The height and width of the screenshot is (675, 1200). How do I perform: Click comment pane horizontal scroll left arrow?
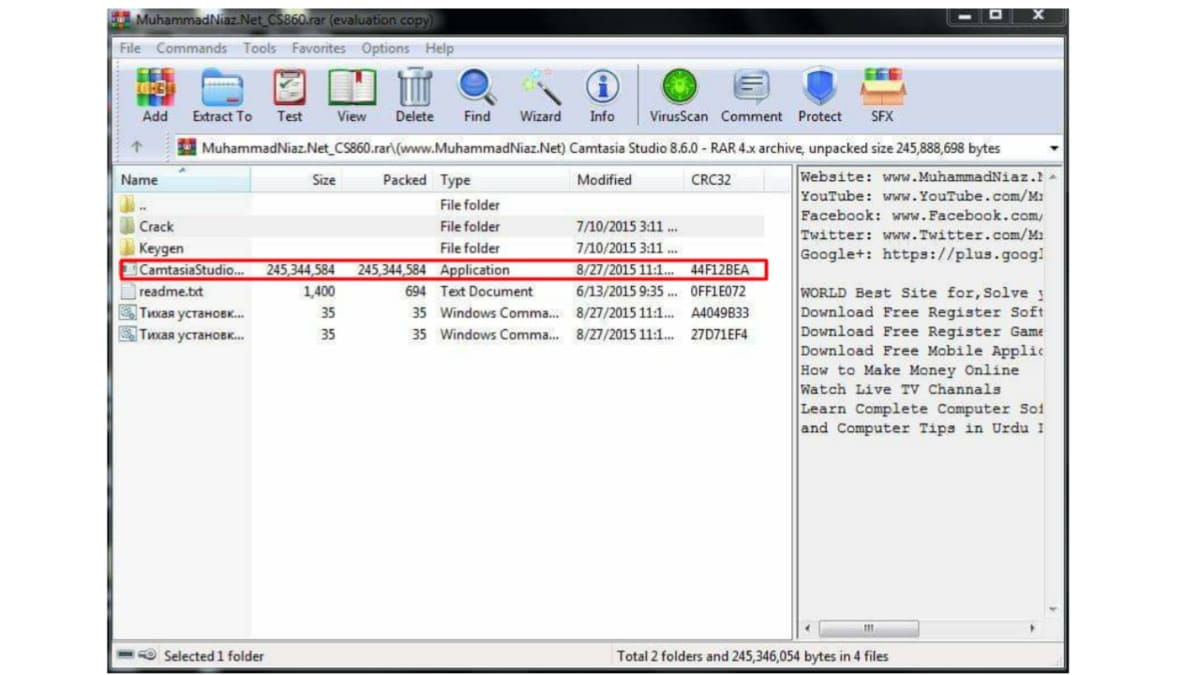(x=810, y=629)
